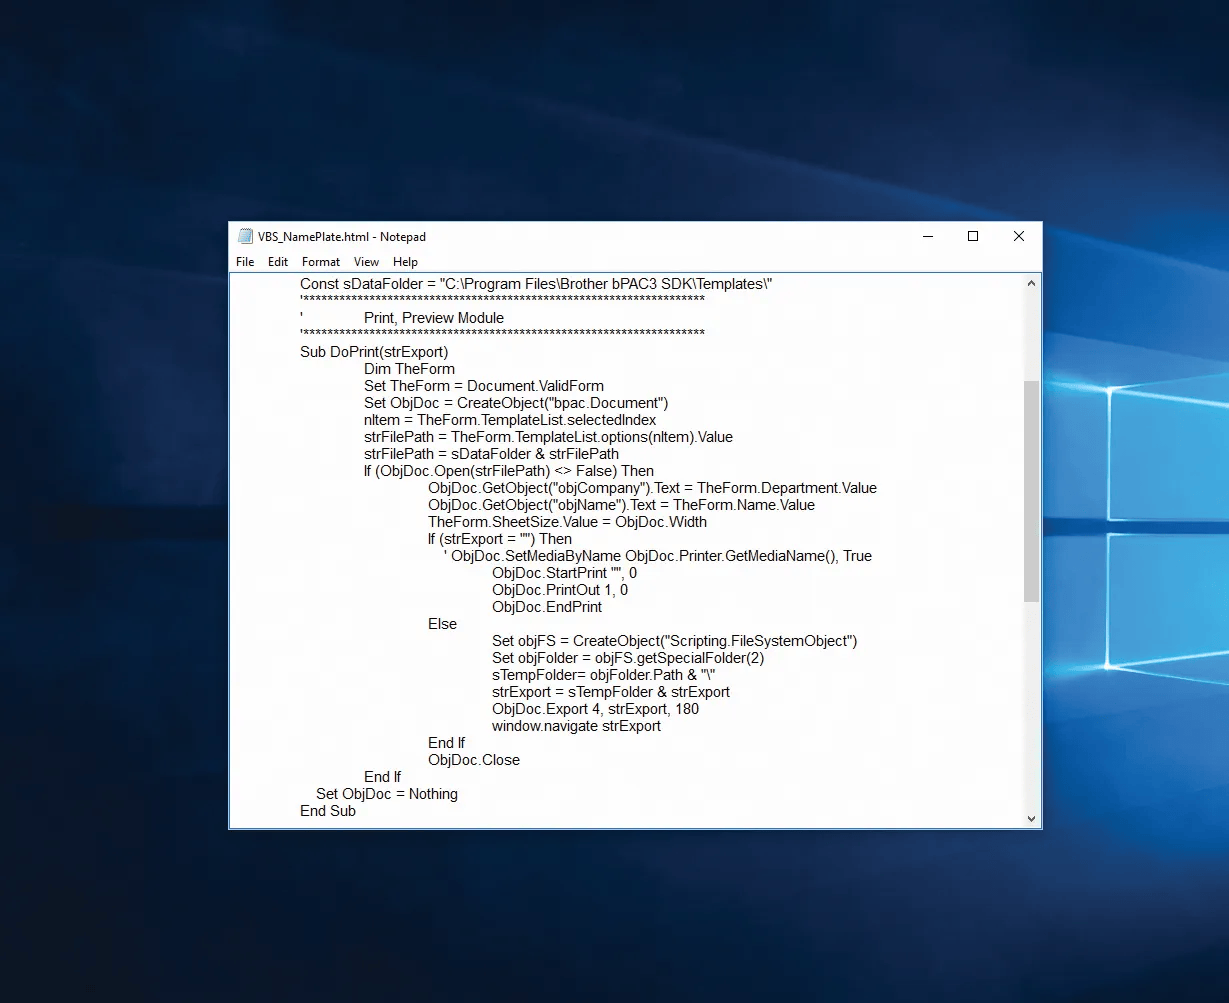Click the Const sDataFolder line

pos(536,284)
